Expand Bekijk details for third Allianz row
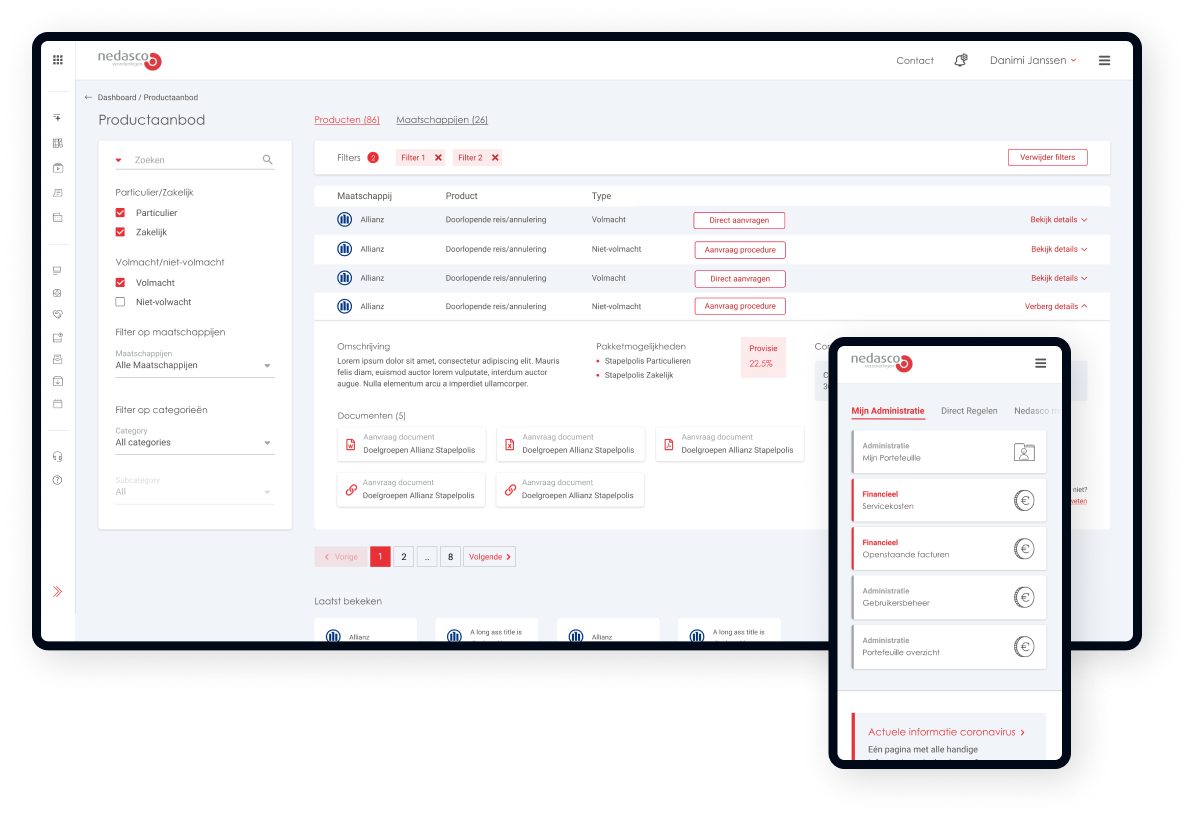1190x817 pixels. click(1059, 278)
